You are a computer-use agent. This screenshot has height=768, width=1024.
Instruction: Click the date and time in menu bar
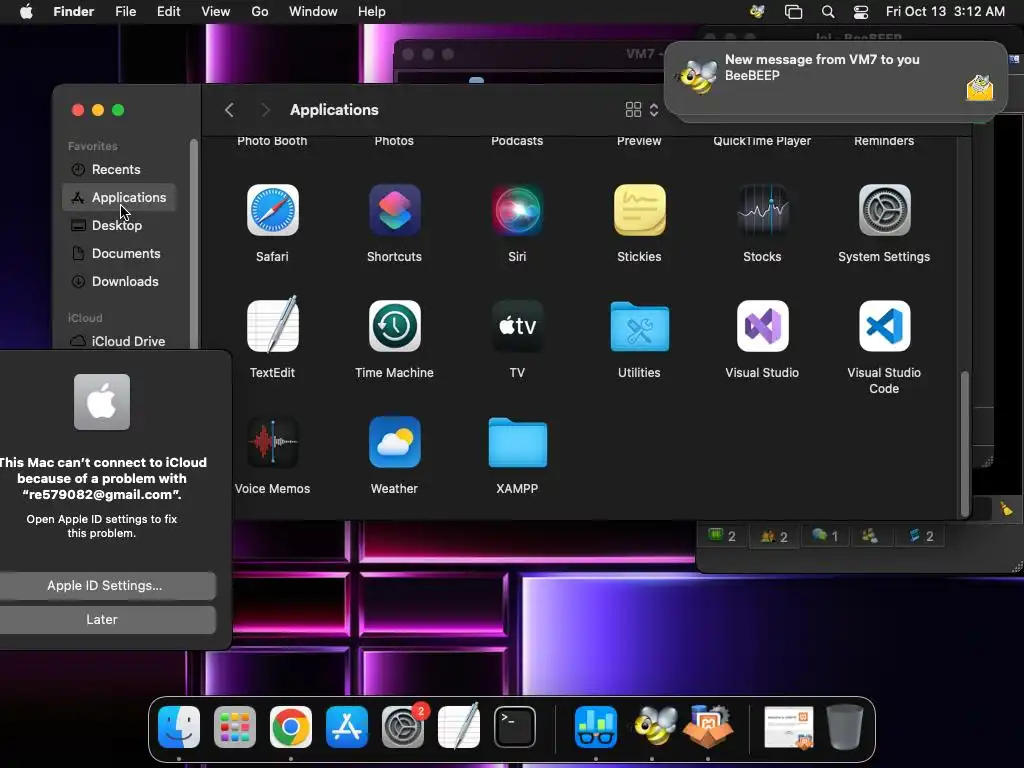[x=945, y=12]
